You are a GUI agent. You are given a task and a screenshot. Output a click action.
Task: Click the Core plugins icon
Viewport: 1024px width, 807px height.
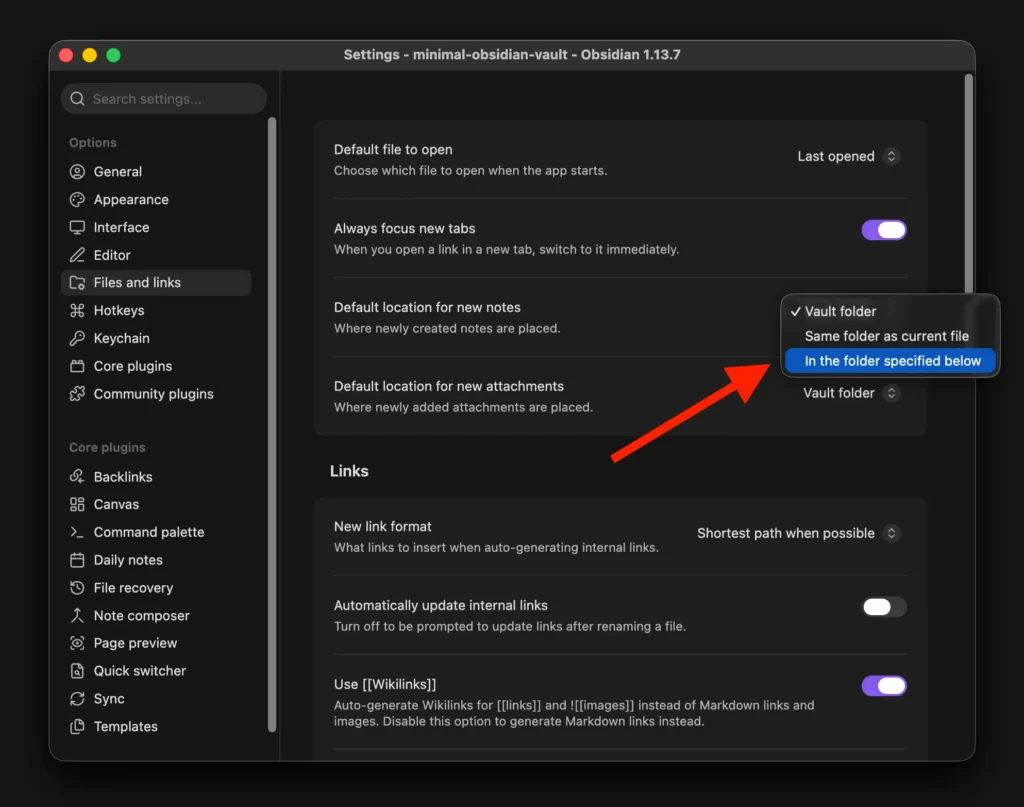pos(77,366)
